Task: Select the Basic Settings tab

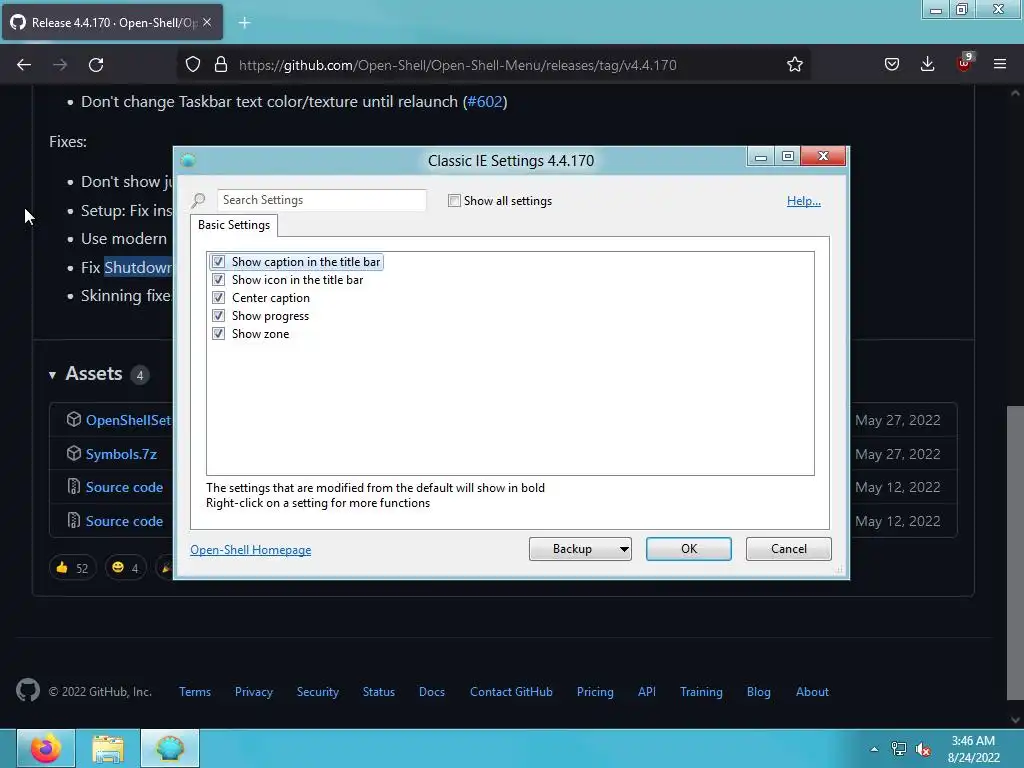Action: (x=234, y=225)
